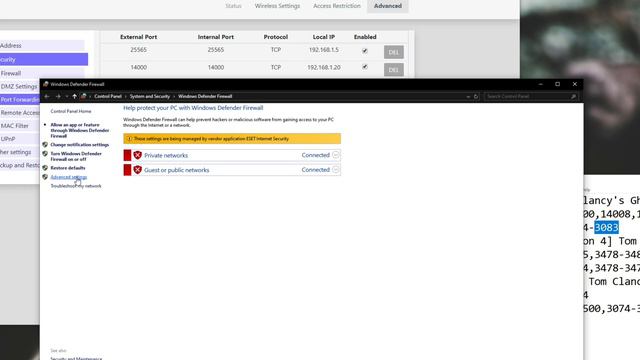This screenshot has height=360, width=640.
Task: Expand the Guest or public networks section
Action: click(x=336, y=170)
